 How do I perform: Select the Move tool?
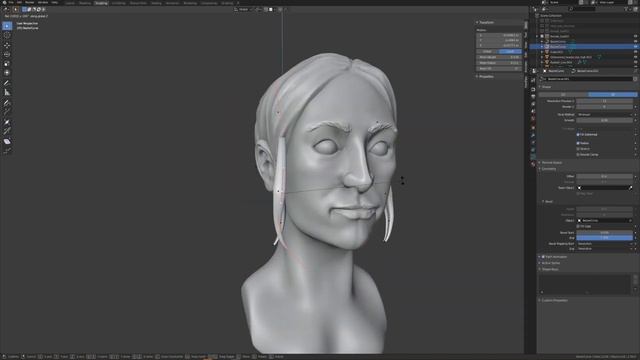(x=7, y=45)
